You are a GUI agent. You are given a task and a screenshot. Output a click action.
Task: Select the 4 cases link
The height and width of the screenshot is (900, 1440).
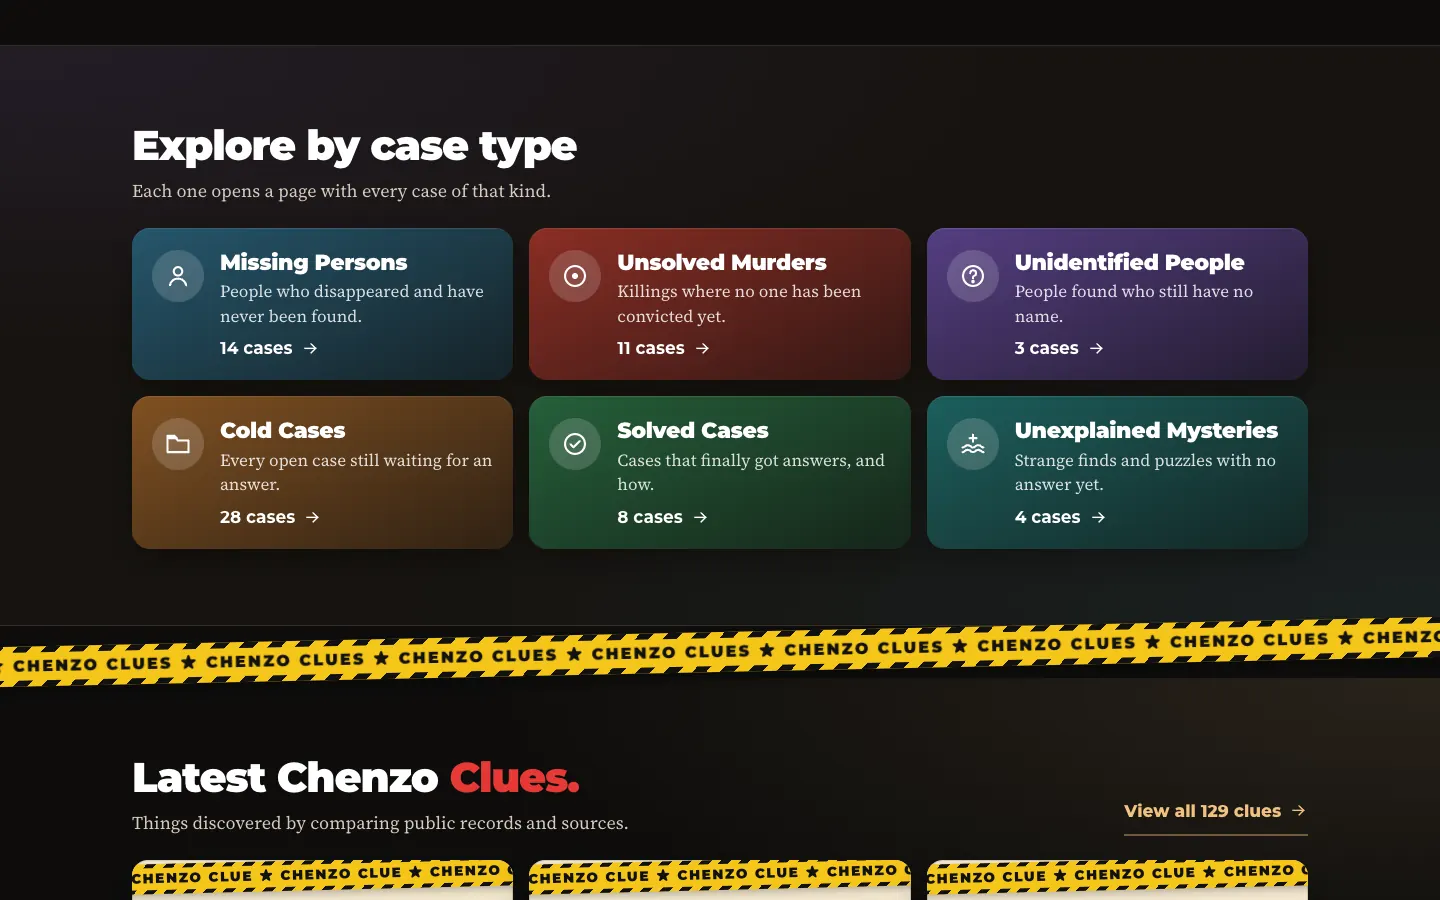click(x=1061, y=517)
